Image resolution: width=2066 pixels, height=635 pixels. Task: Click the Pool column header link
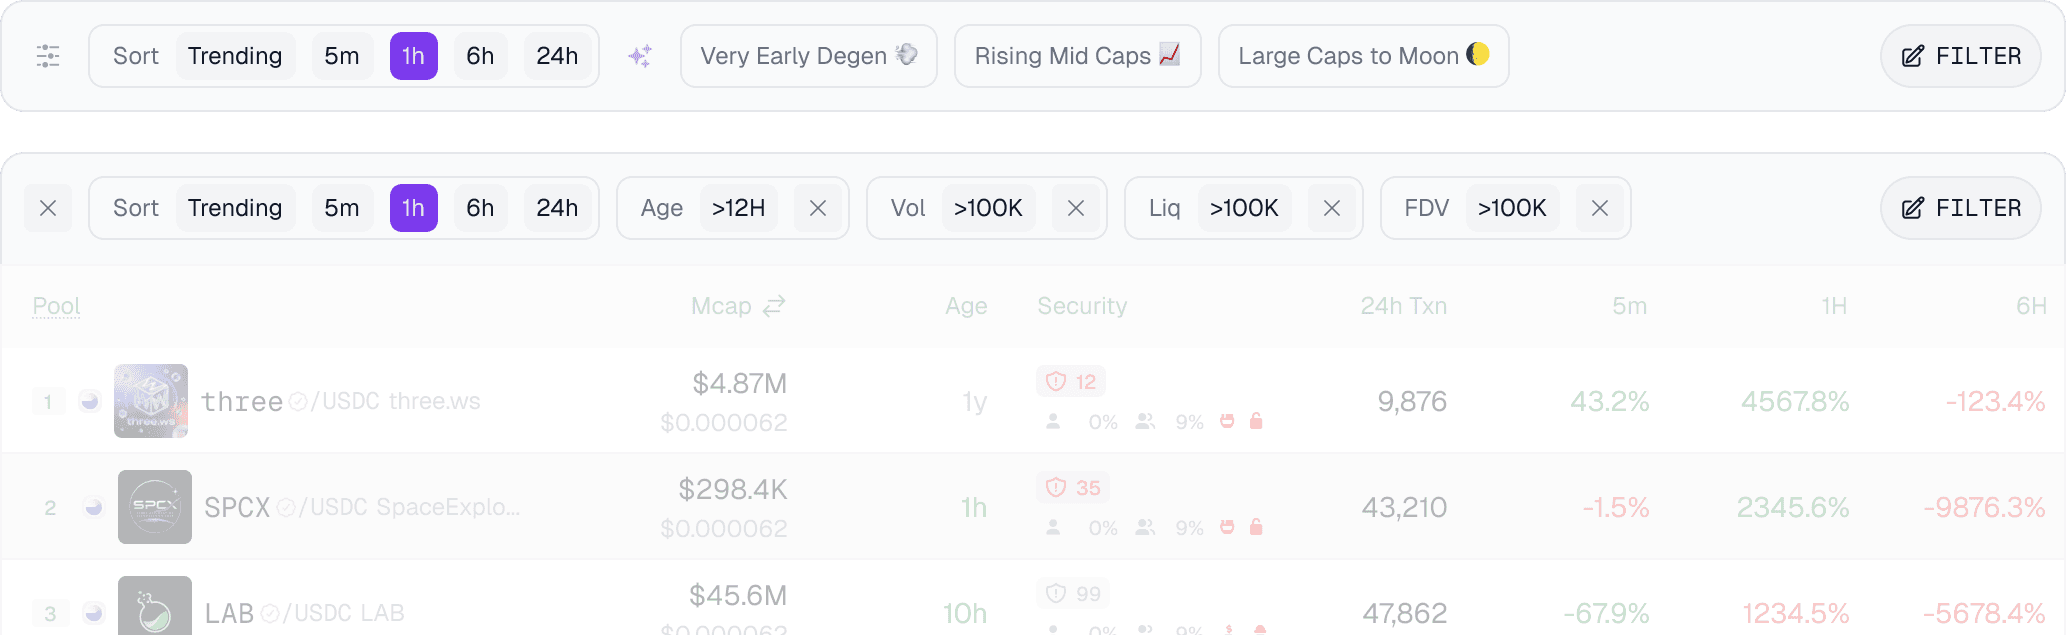(x=56, y=306)
